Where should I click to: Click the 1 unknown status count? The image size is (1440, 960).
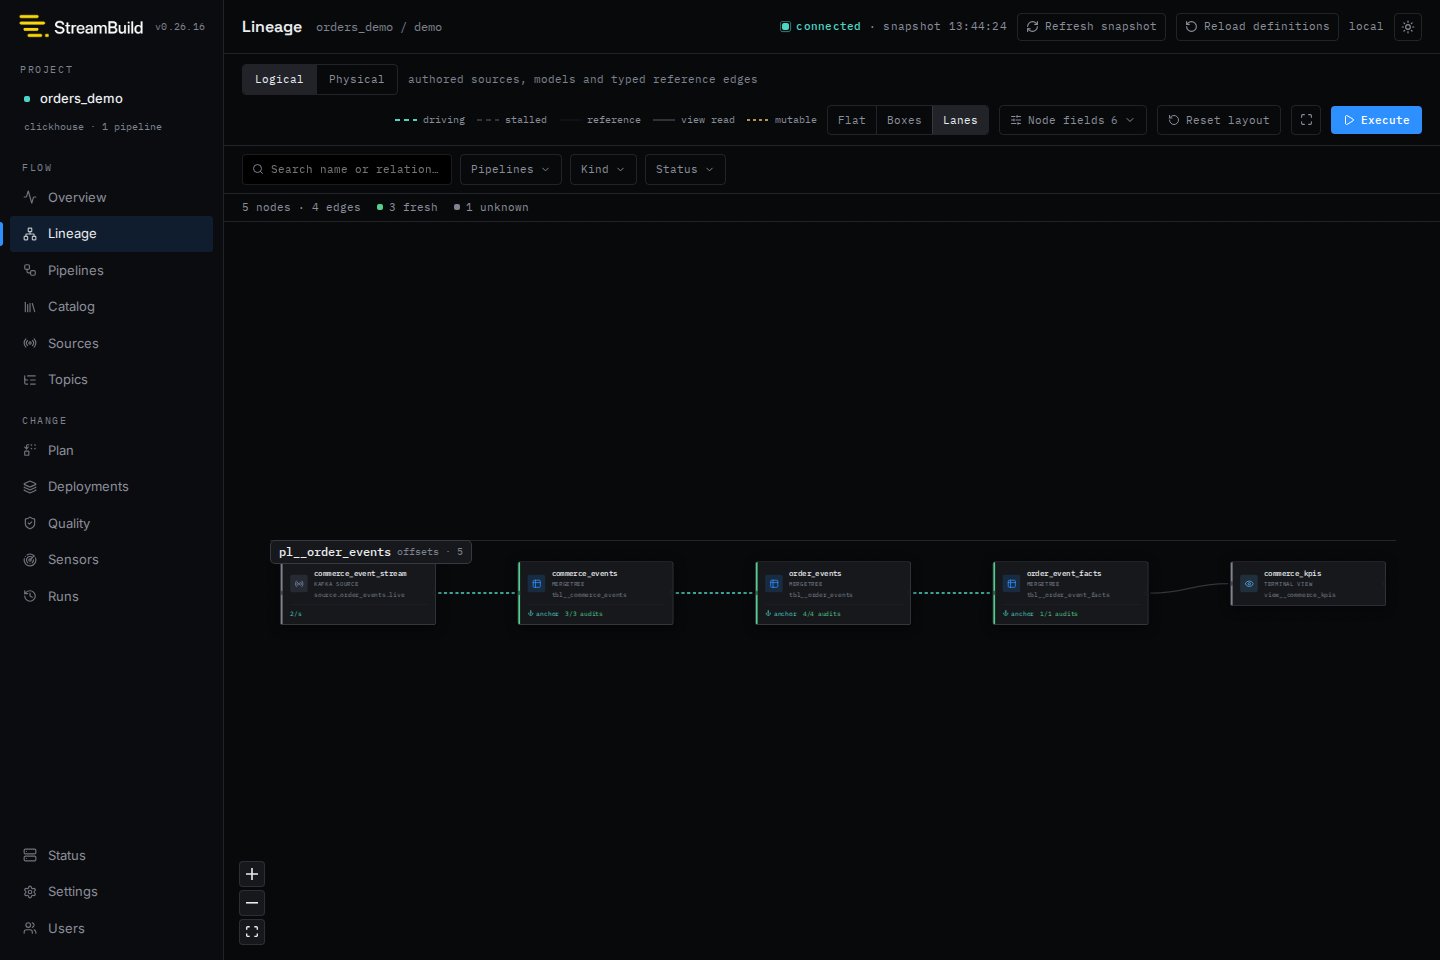(491, 207)
